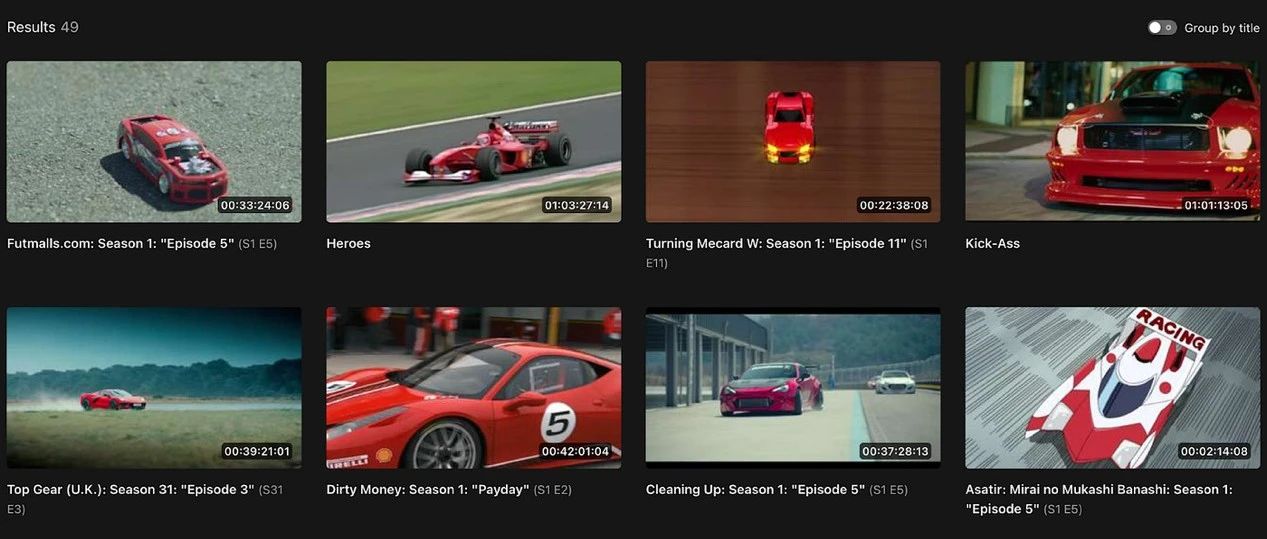Open the Heroes Formula 1 car thumbnail
The width and height of the screenshot is (1267, 539).
coord(473,142)
